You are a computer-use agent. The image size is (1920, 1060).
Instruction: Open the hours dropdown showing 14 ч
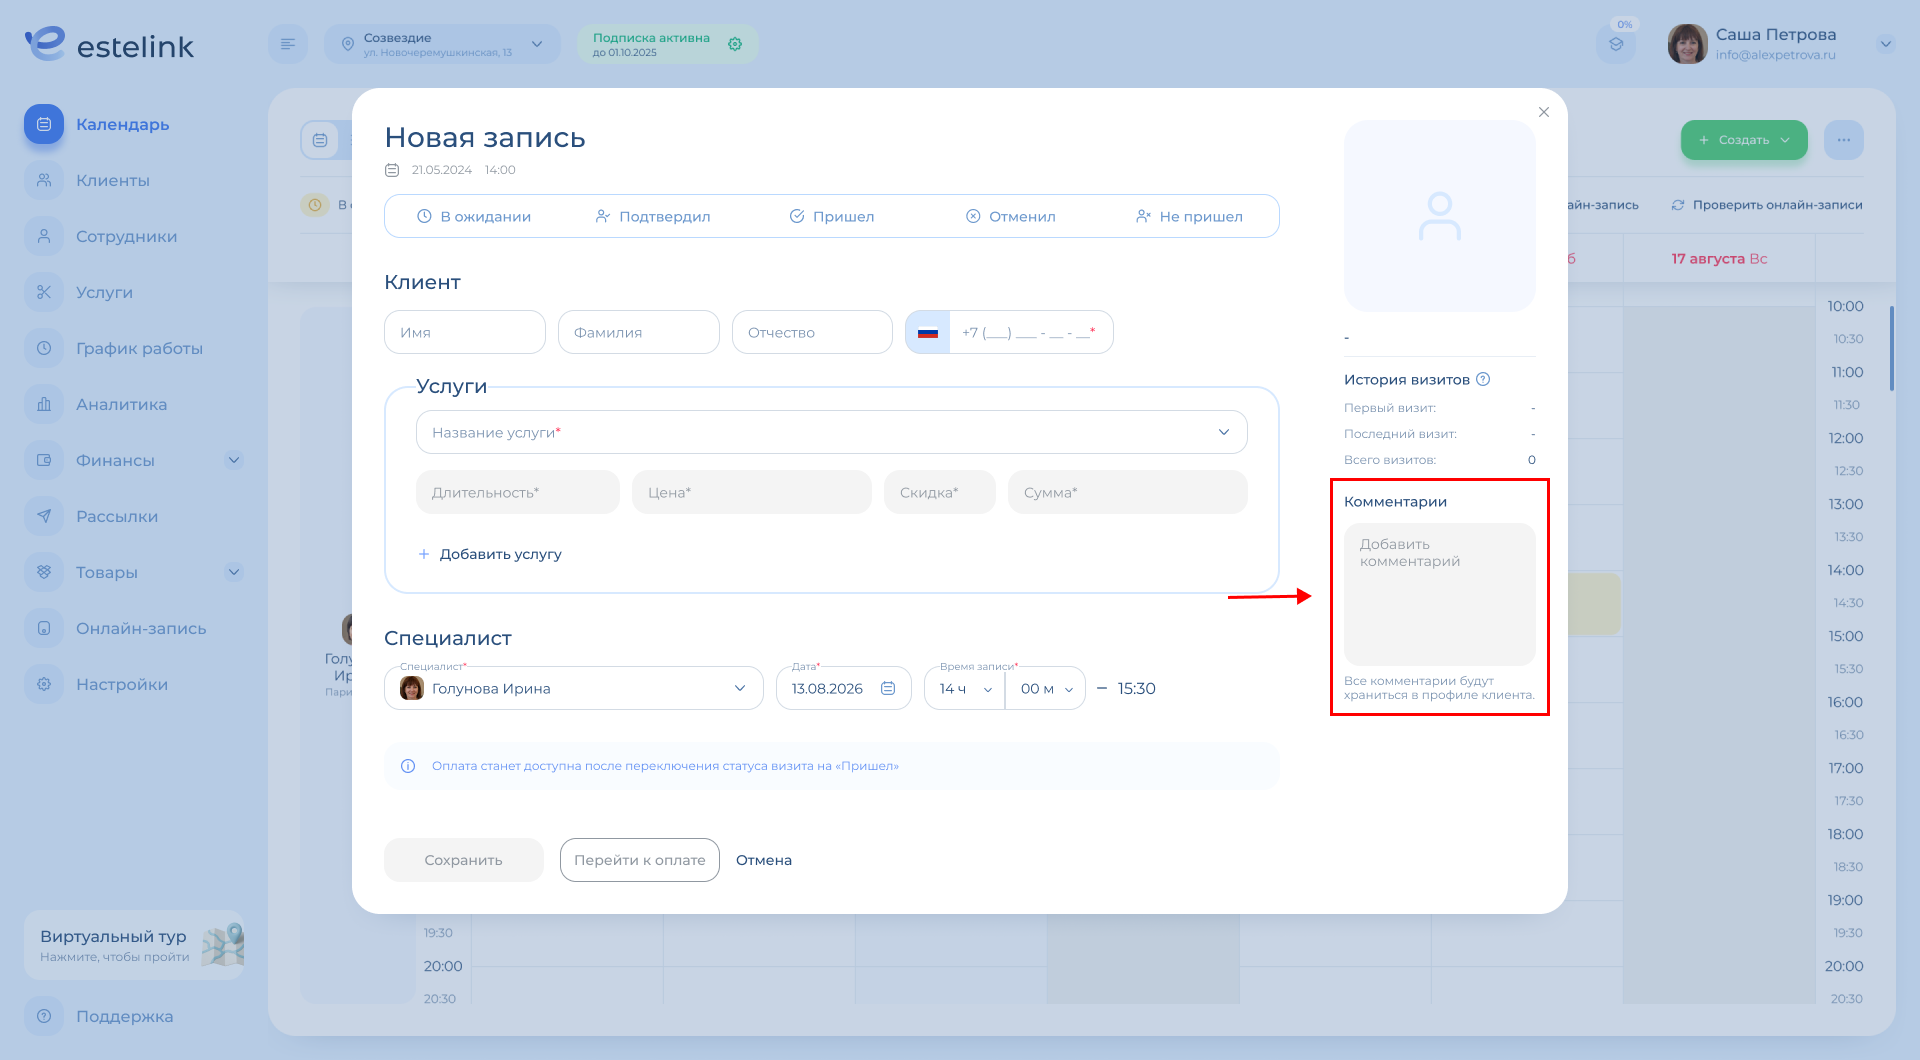tap(965, 688)
